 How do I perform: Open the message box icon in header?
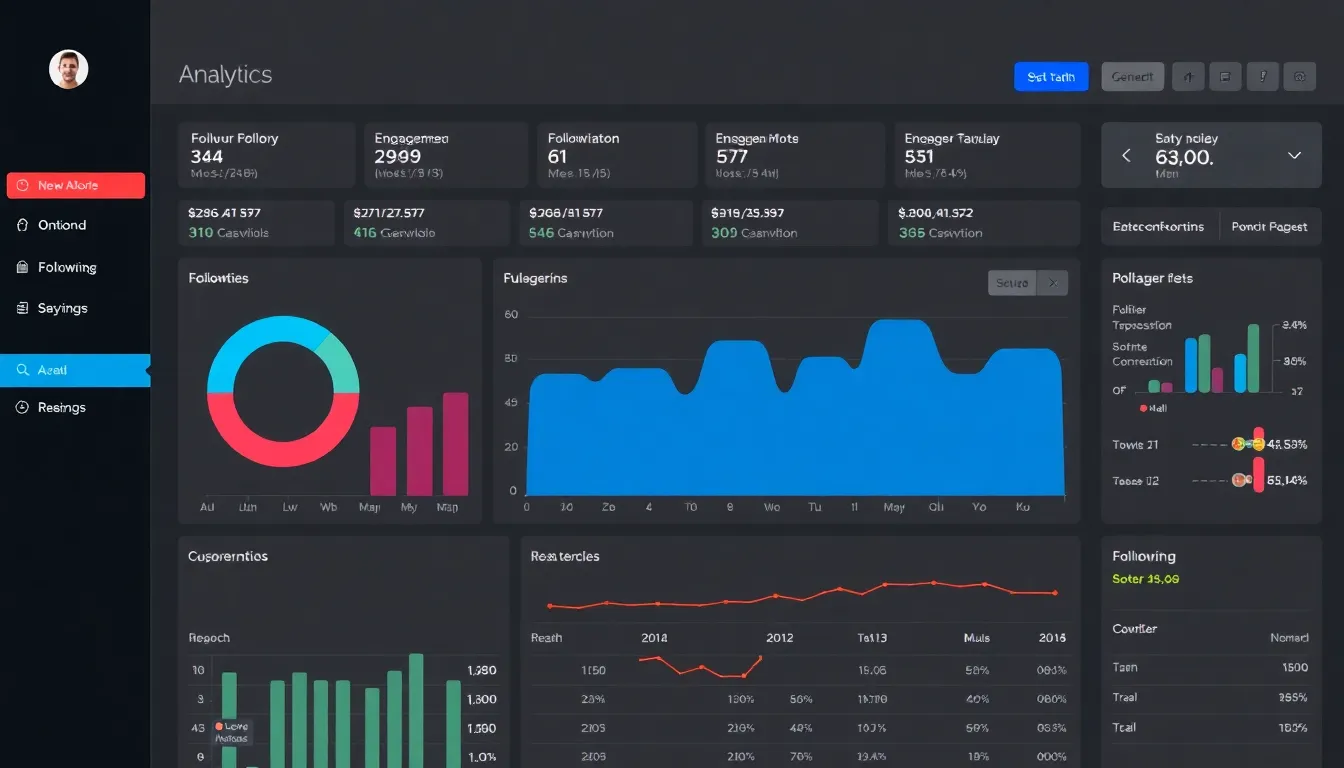point(1225,77)
